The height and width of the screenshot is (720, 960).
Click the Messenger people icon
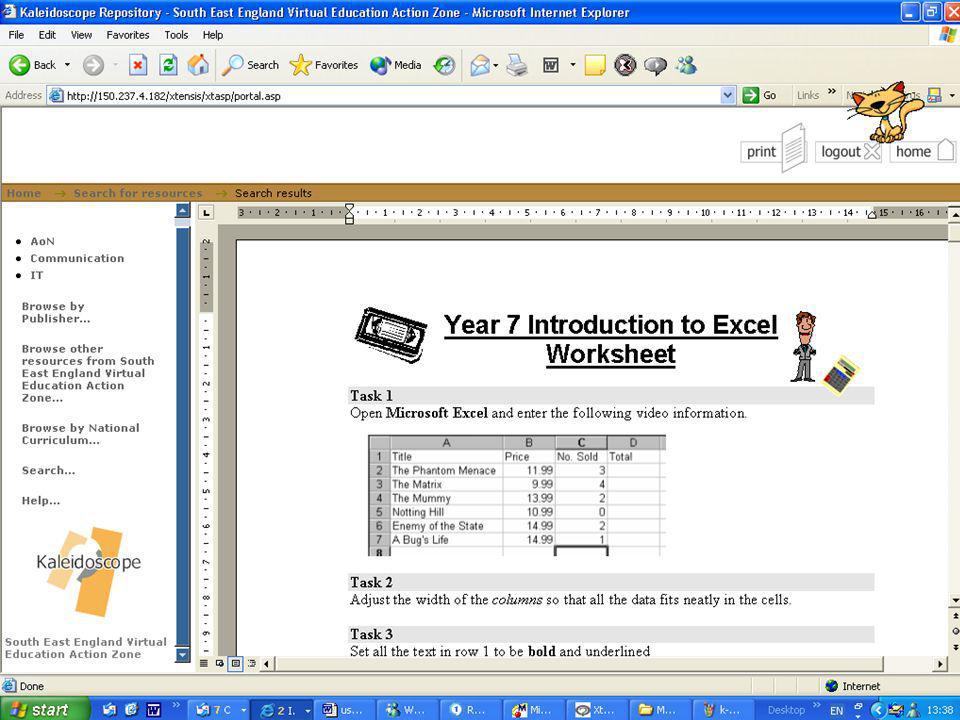coord(686,65)
